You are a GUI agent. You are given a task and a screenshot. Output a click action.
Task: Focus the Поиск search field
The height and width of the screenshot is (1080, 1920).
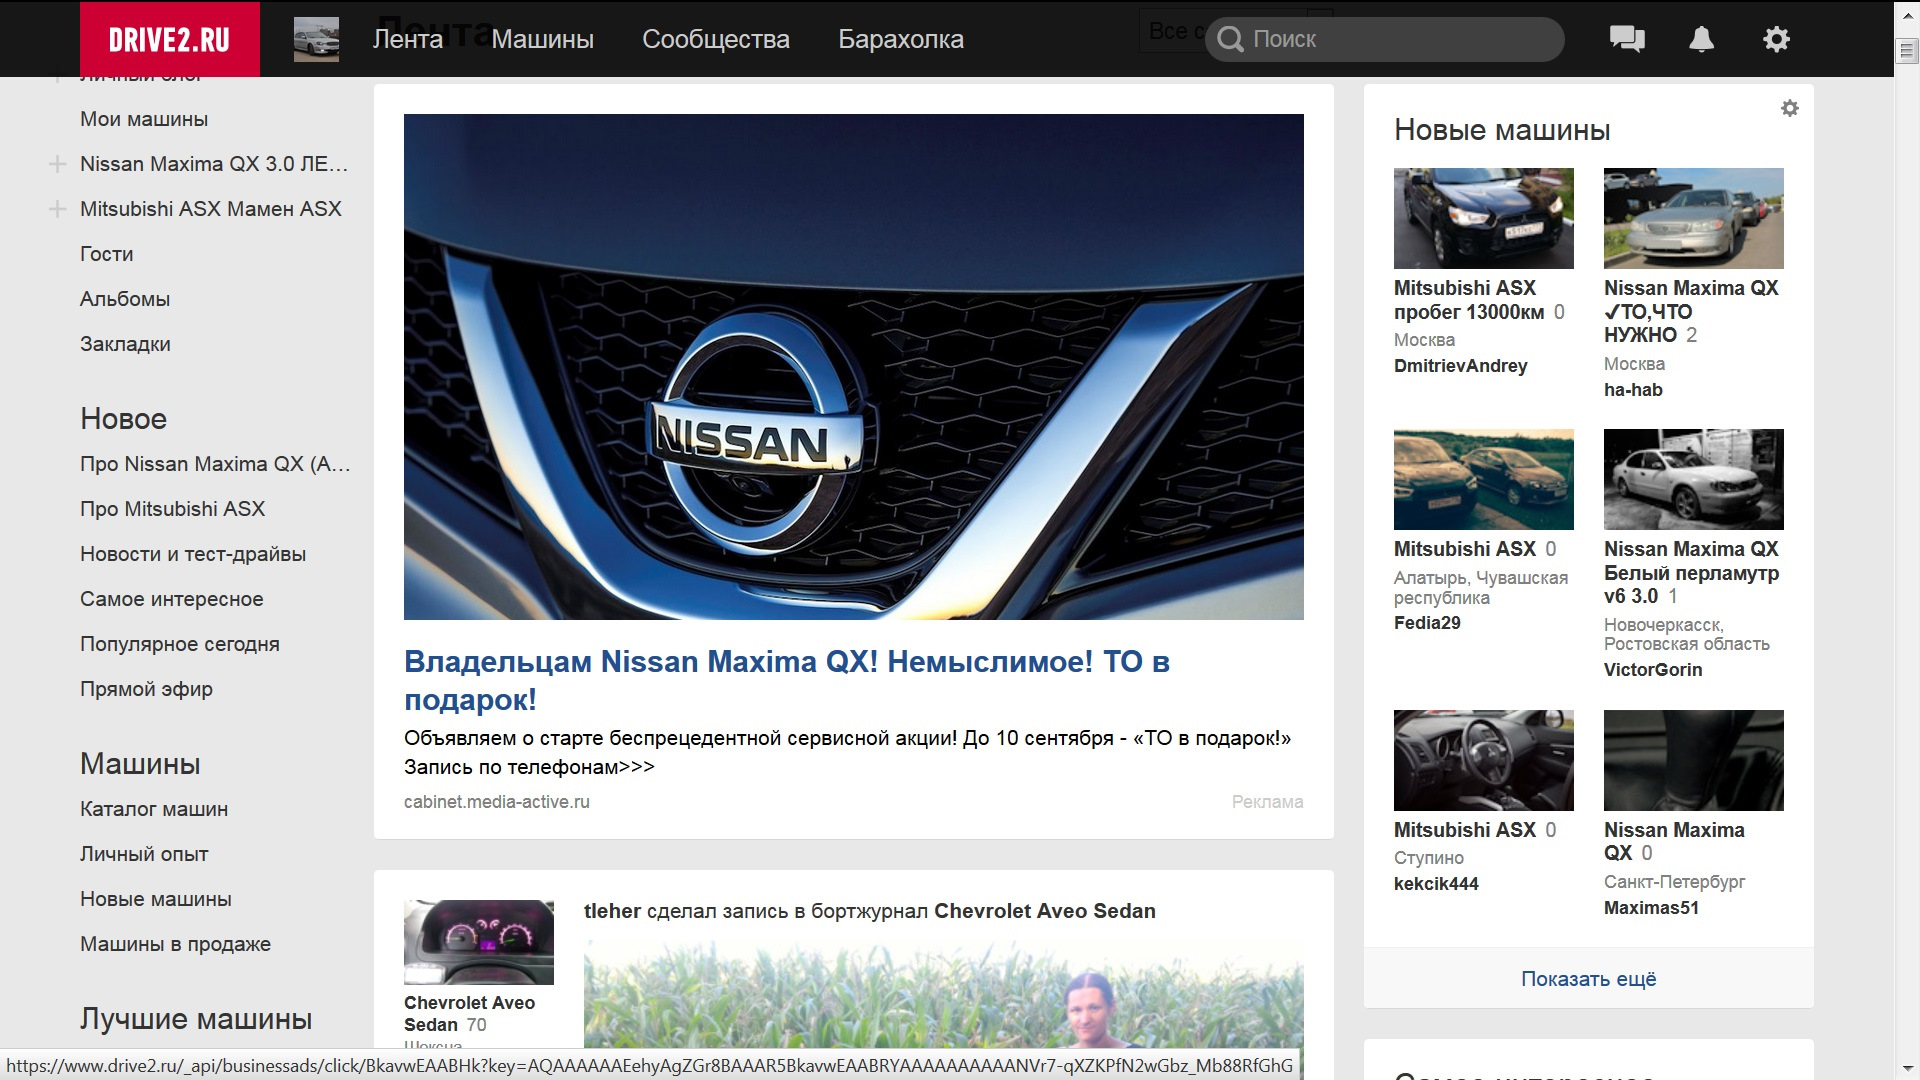pyautogui.click(x=1385, y=39)
